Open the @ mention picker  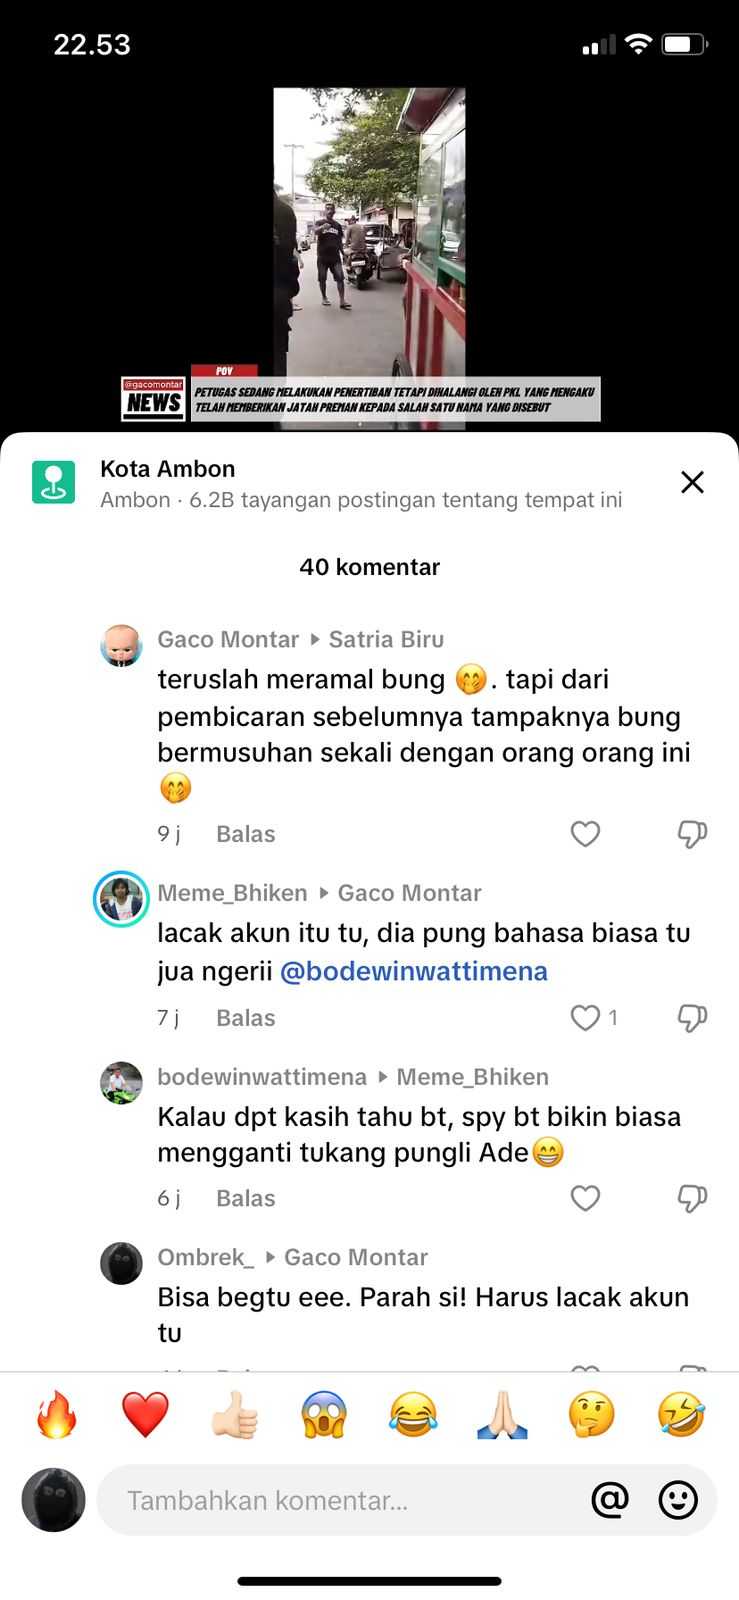tap(610, 1499)
